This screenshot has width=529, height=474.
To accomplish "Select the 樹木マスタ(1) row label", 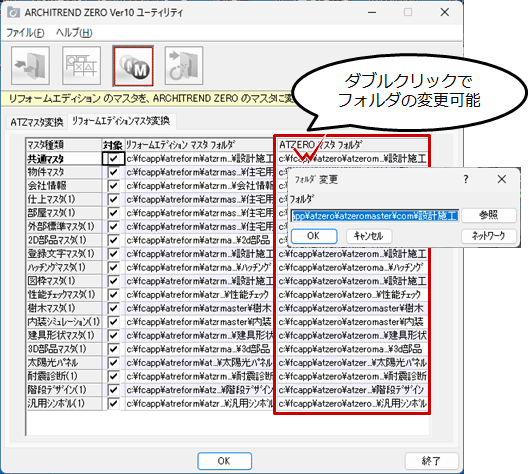I will click(64, 308).
